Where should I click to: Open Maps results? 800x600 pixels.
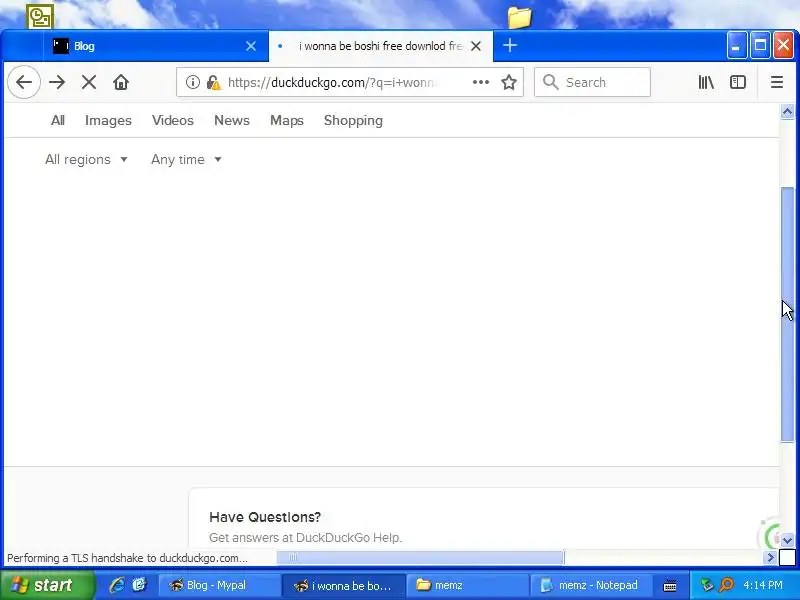click(287, 120)
